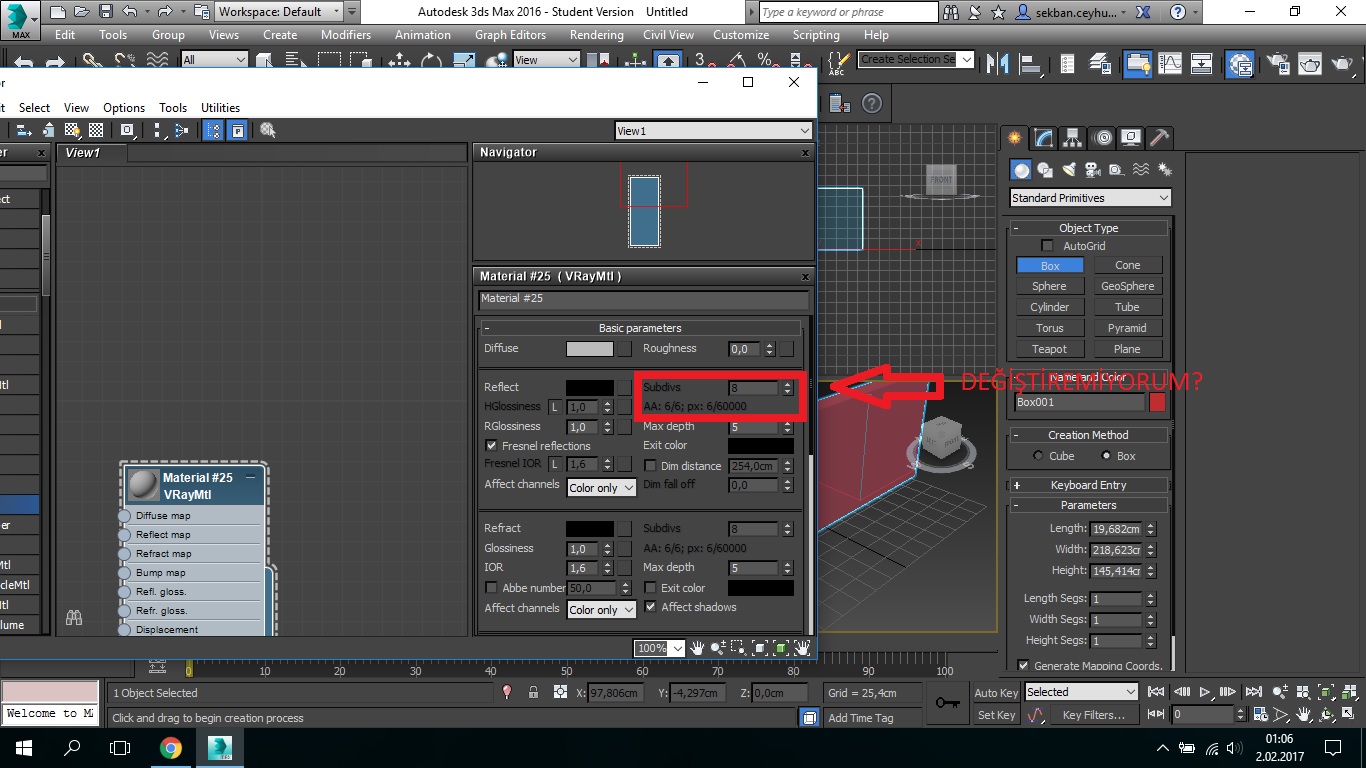1366x768 pixels.
Task: Select the Box creation method radio button
Action: 1105,456
